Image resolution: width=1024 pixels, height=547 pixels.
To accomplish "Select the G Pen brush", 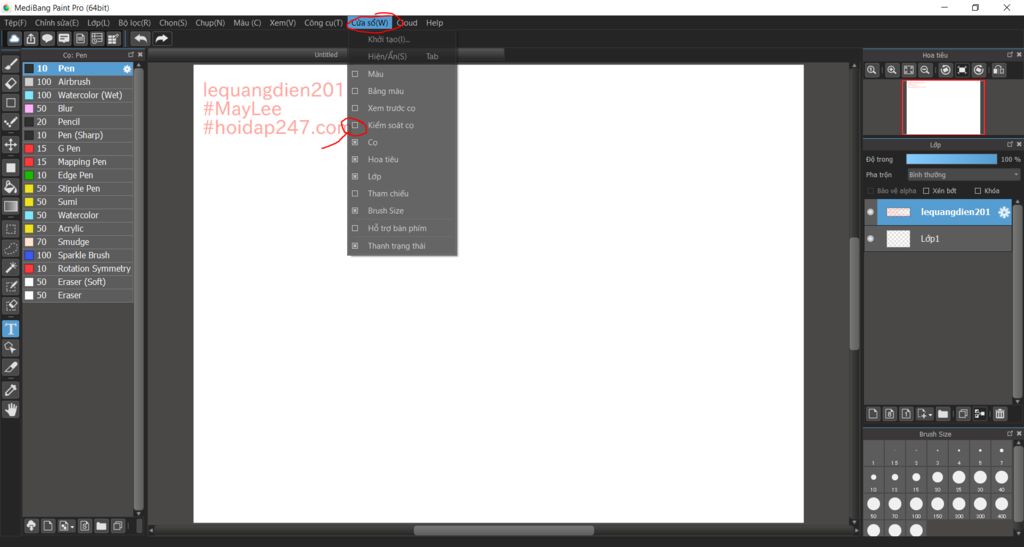I will point(78,149).
